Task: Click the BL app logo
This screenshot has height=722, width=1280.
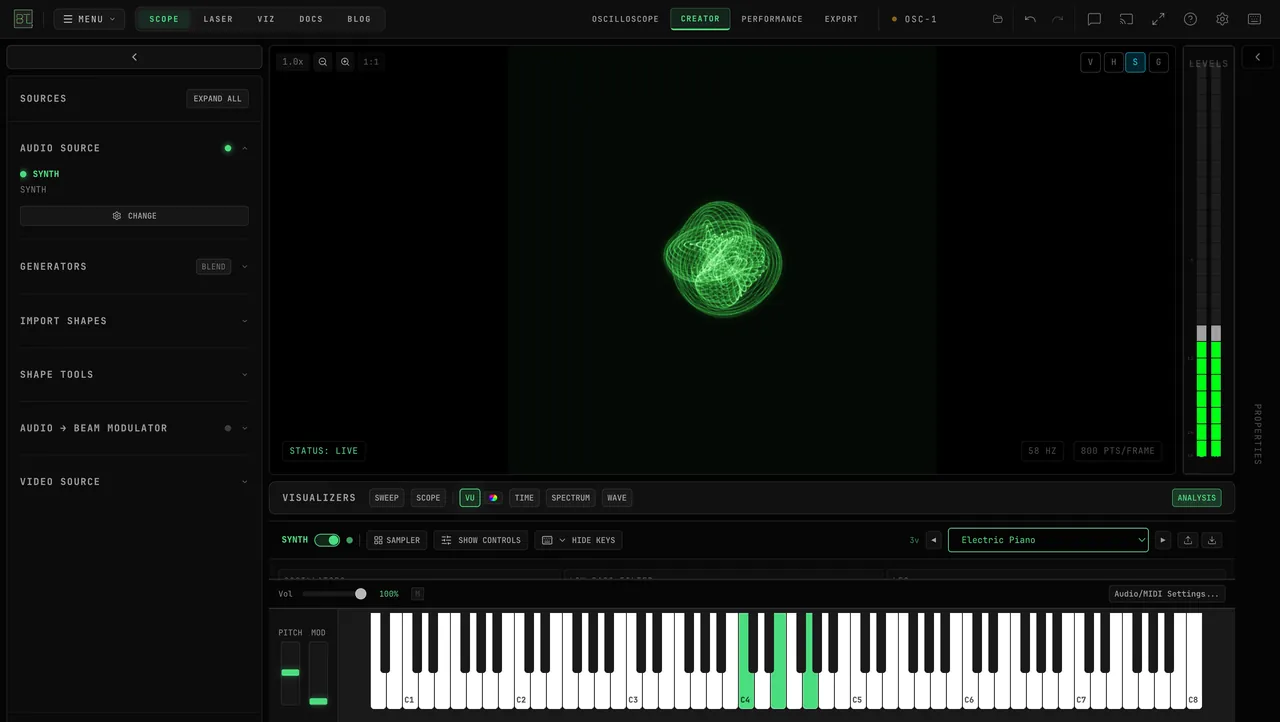Action: click(23, 19)
